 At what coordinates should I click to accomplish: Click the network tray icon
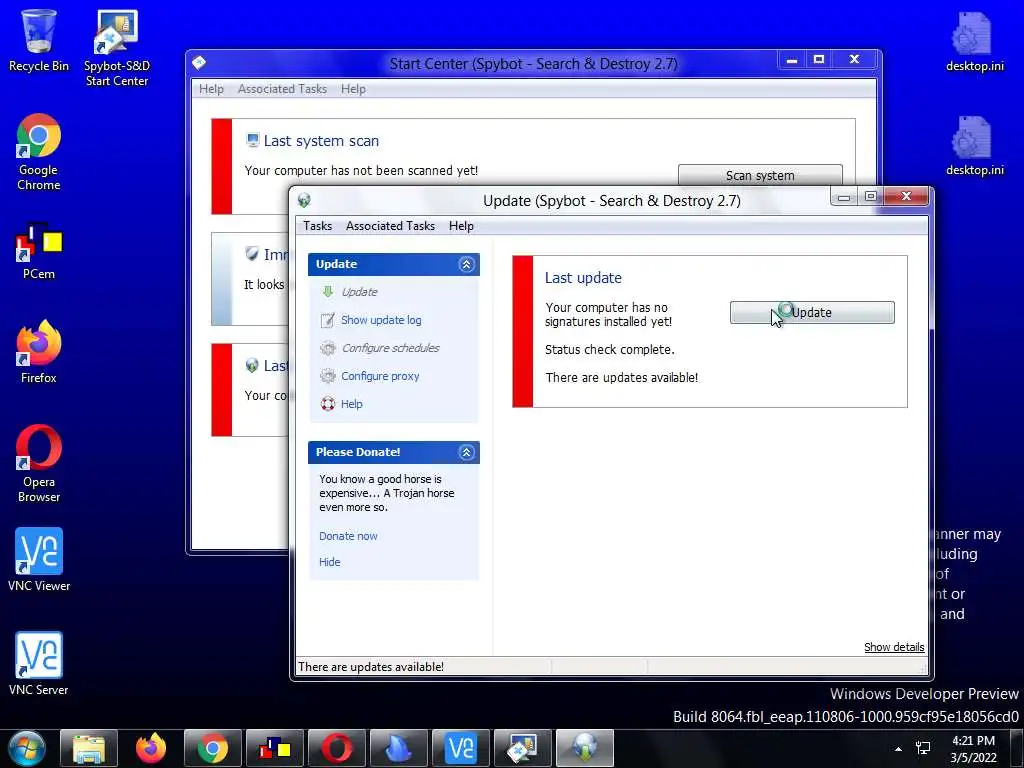click(x=923, y=748)
